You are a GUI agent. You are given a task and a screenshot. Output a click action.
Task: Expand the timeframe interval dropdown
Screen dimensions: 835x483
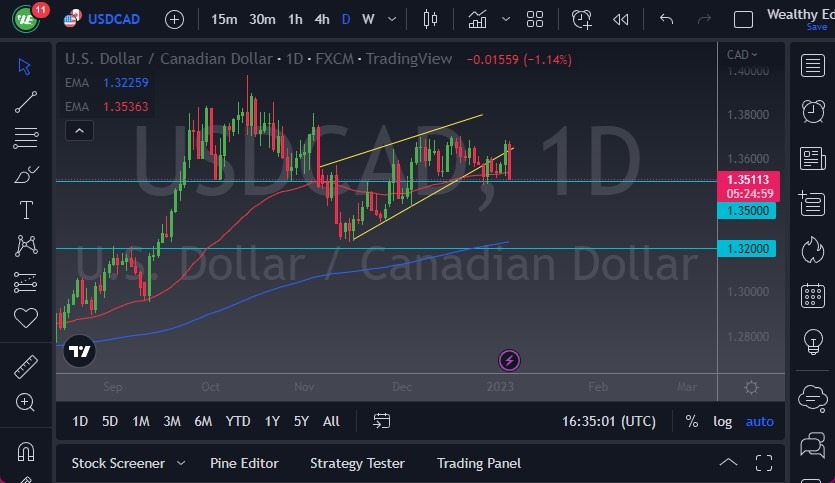point(392,20)
